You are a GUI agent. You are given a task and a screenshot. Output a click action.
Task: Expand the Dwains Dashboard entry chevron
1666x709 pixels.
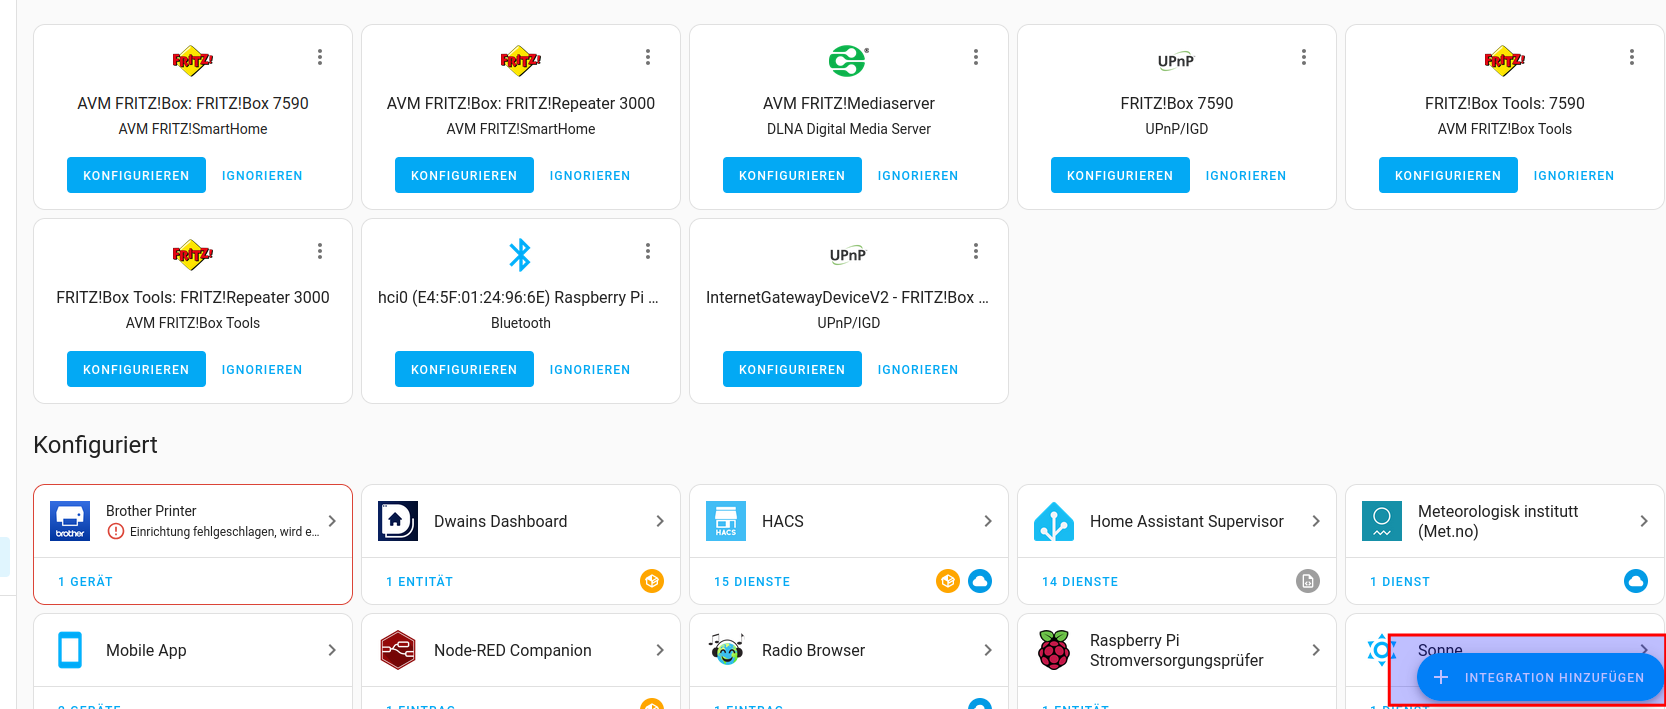click(x=660, y=521)
